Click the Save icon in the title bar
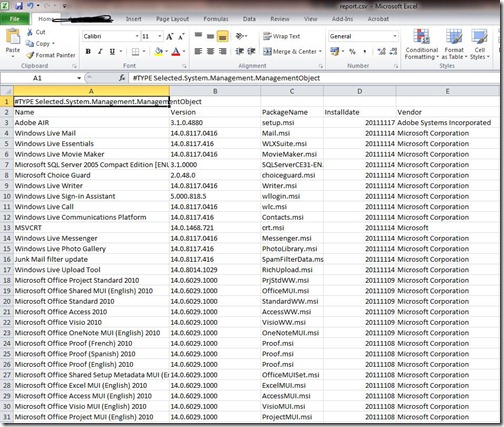 (x=19, y=6)
